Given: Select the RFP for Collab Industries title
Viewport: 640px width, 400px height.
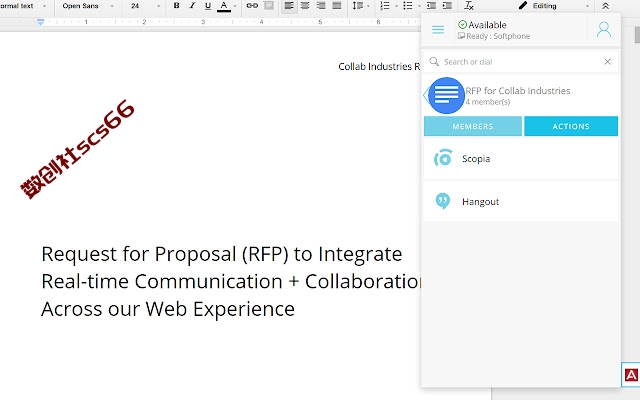Looking at the screenshot, I should pos(518,91).
